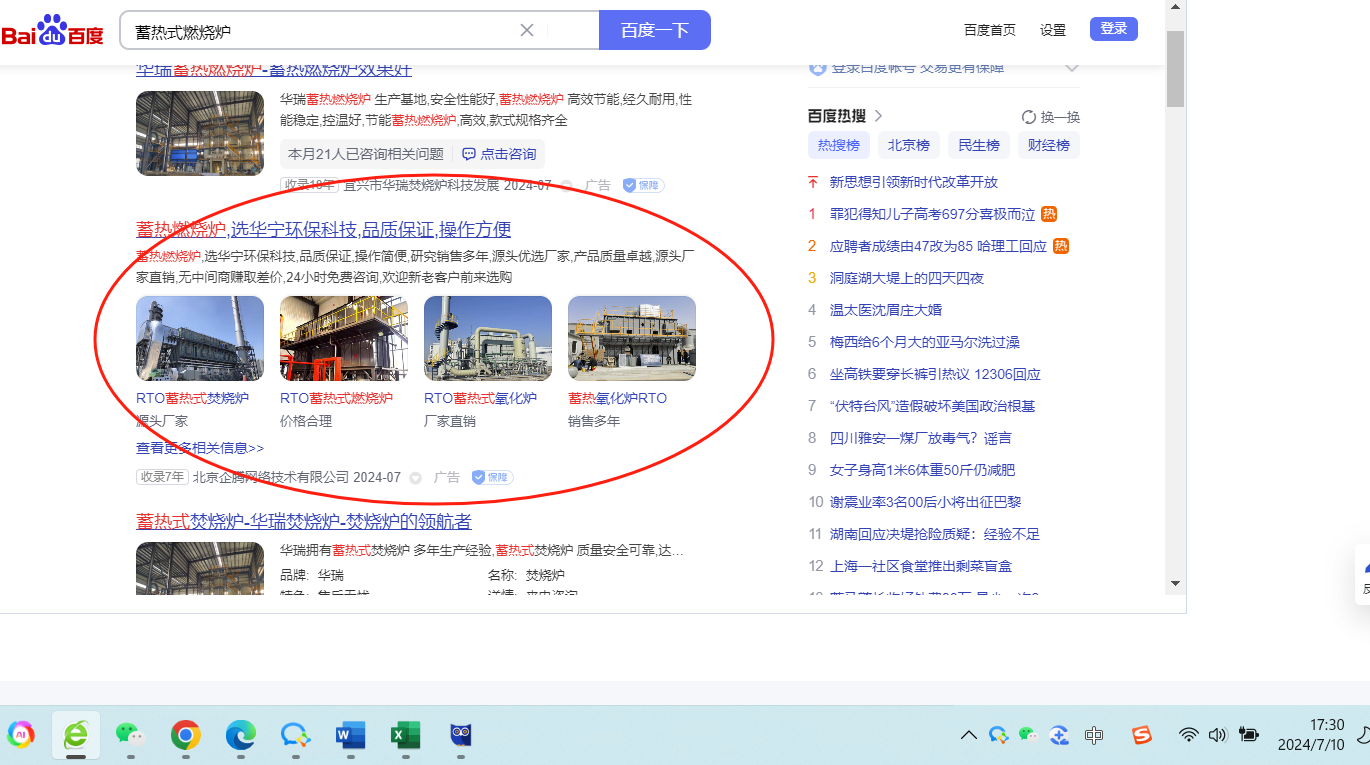Switch to the 民生榜 tab
Screen dimensions: 1370x765
[979, 145]
